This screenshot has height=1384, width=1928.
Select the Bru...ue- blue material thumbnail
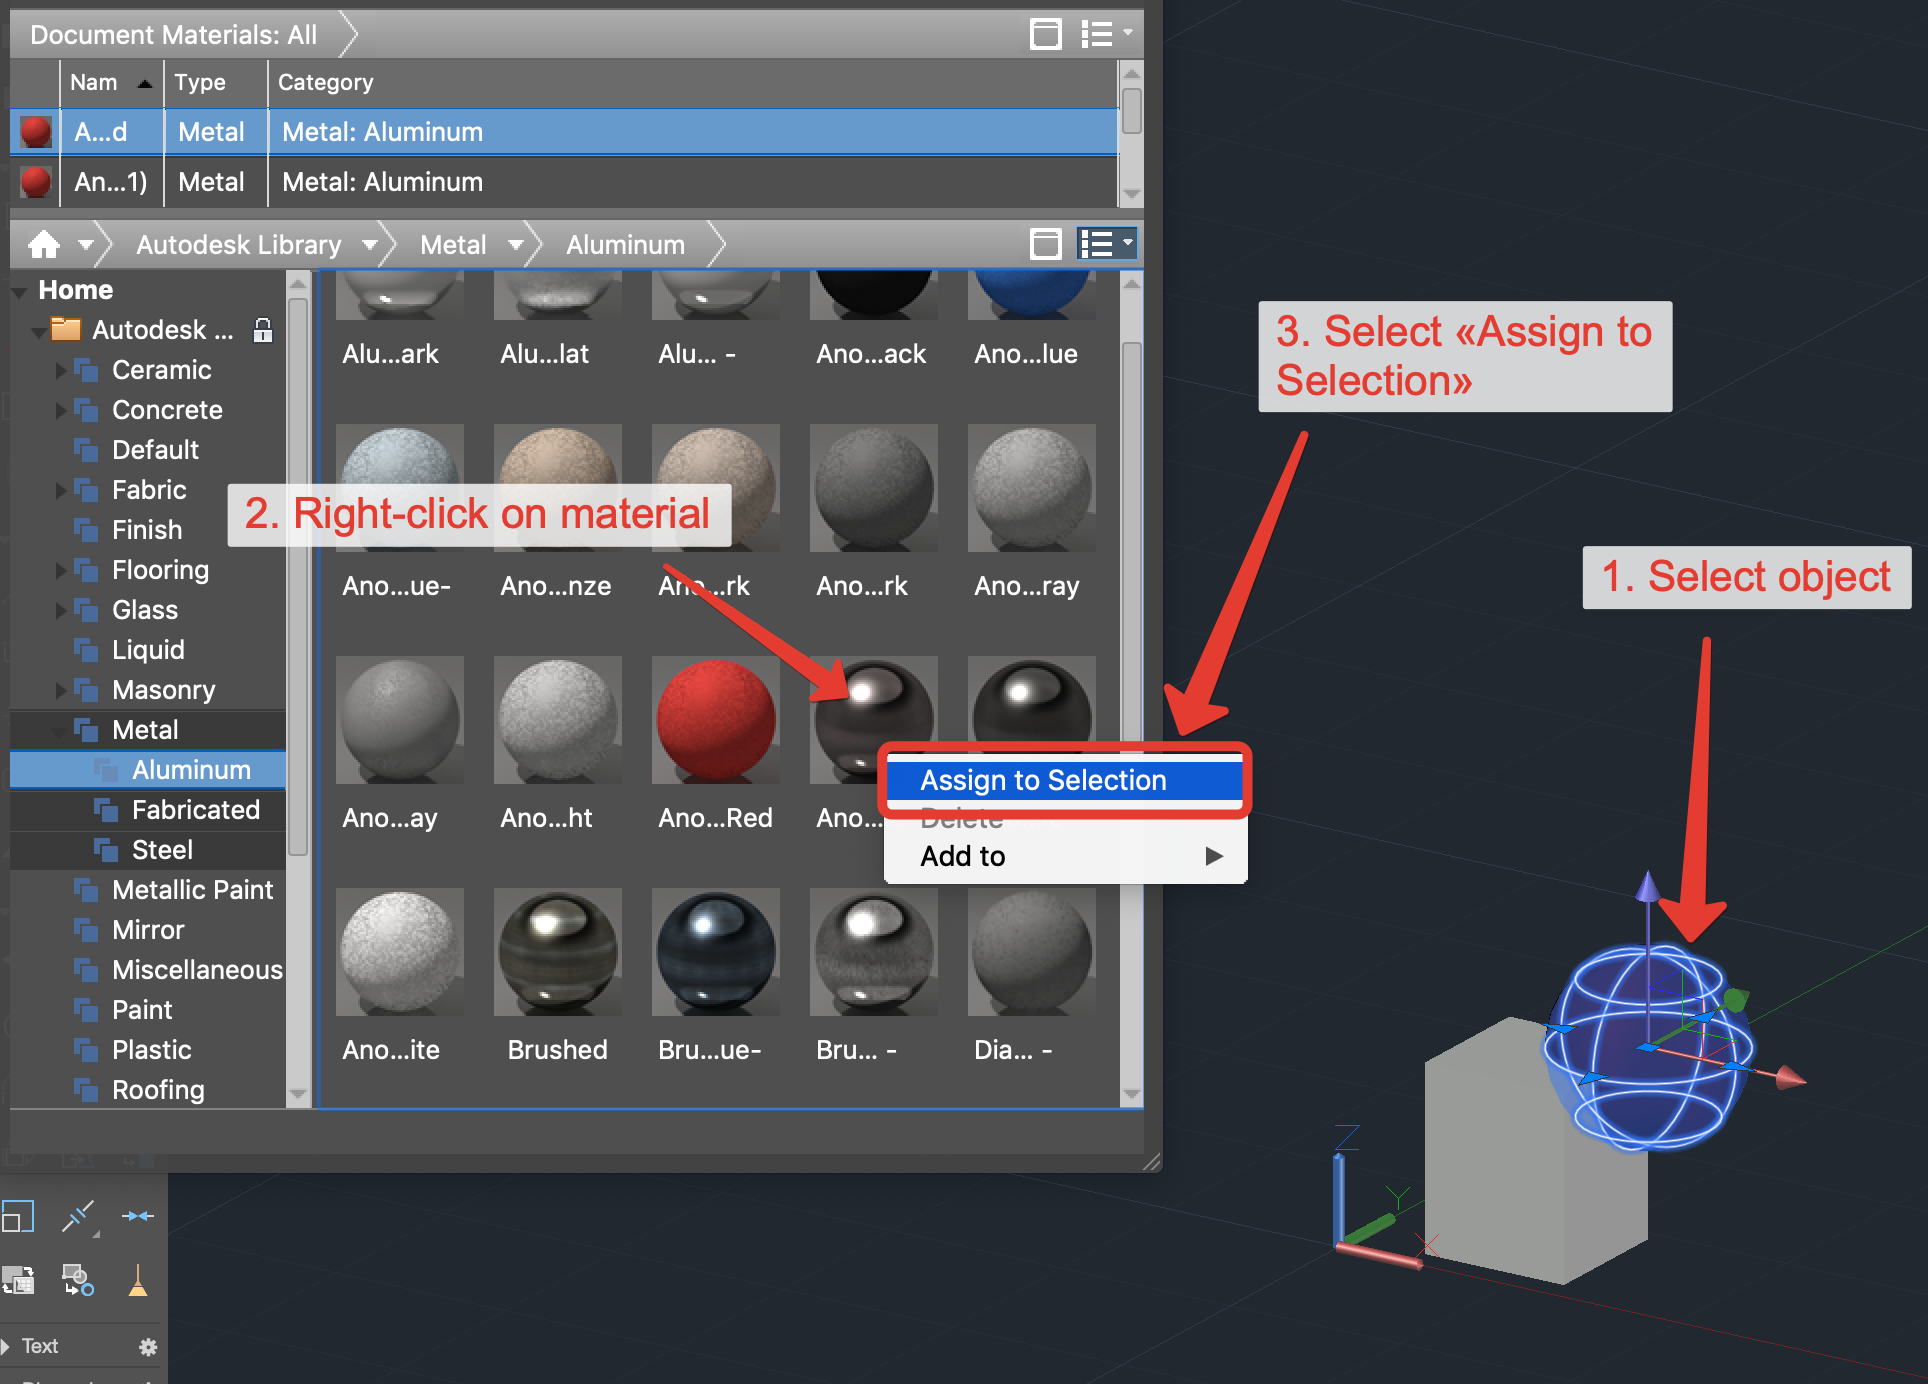pyautogui.click(x=716, y=952)
